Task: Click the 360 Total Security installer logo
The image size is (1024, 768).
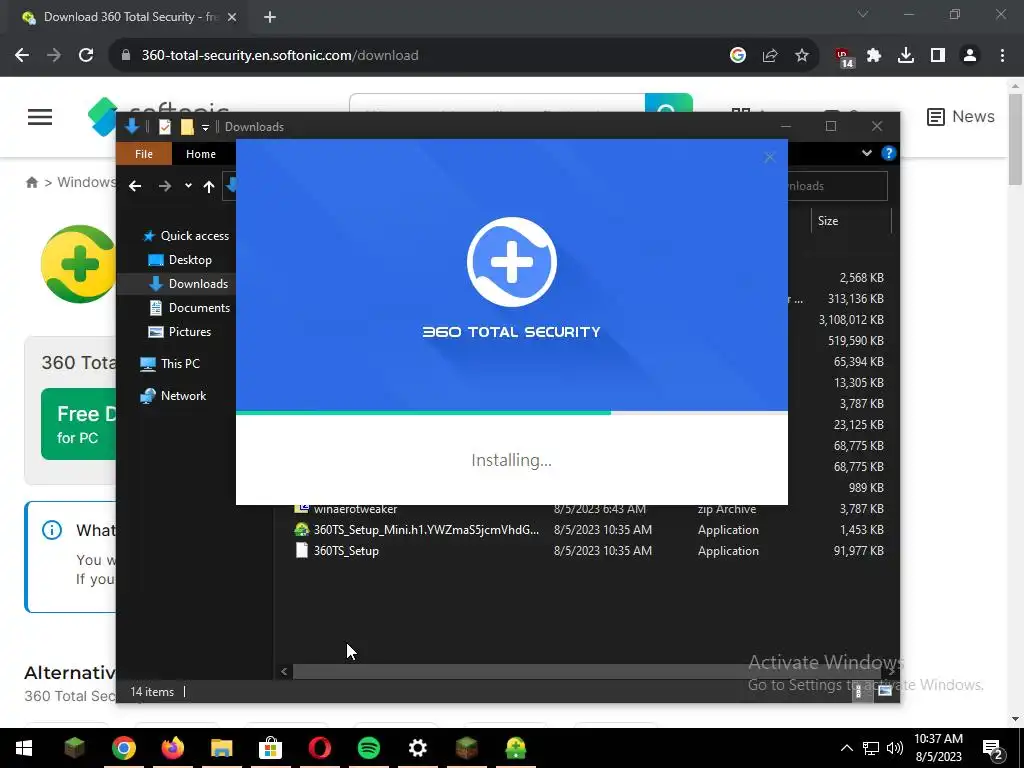Action: [512, 262]
